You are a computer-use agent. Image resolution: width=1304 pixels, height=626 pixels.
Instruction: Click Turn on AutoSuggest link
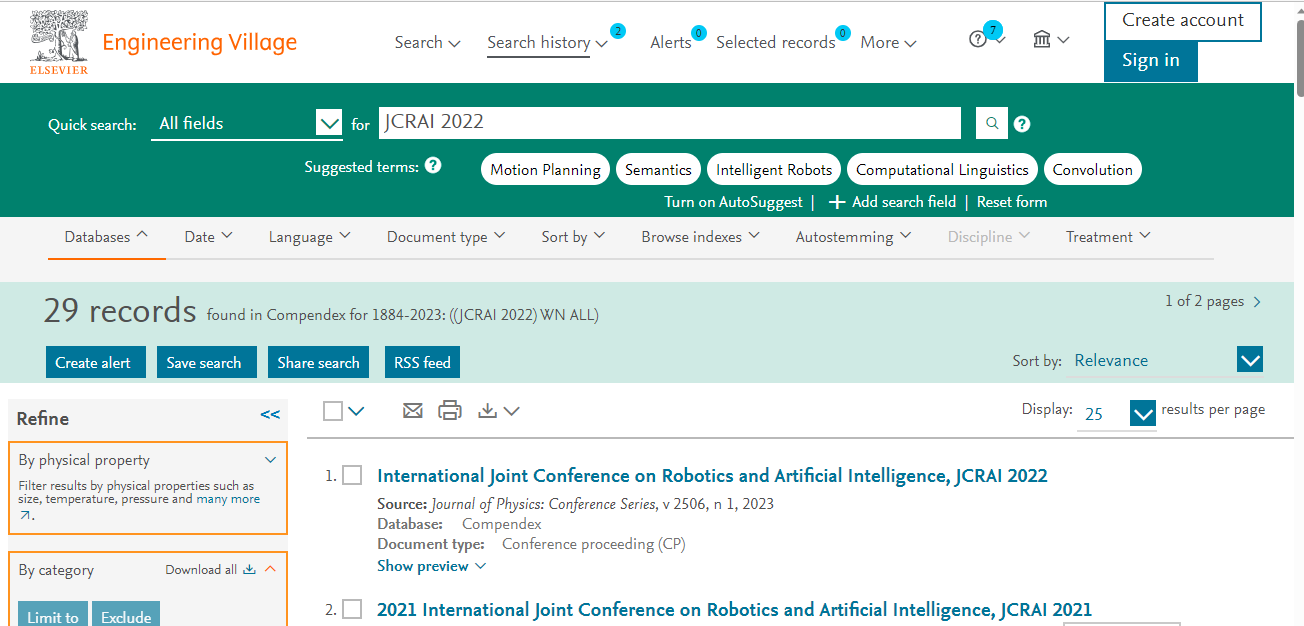coord(734,202)
